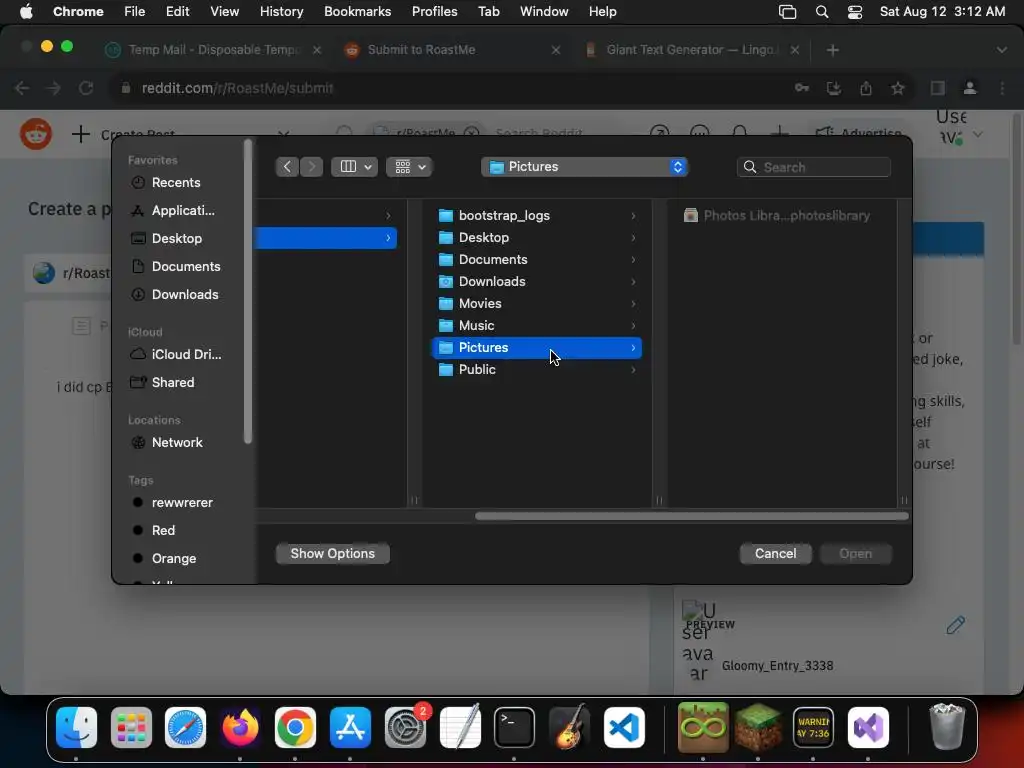
Task: Open a new Chrome tab
Action: [832, 50]
